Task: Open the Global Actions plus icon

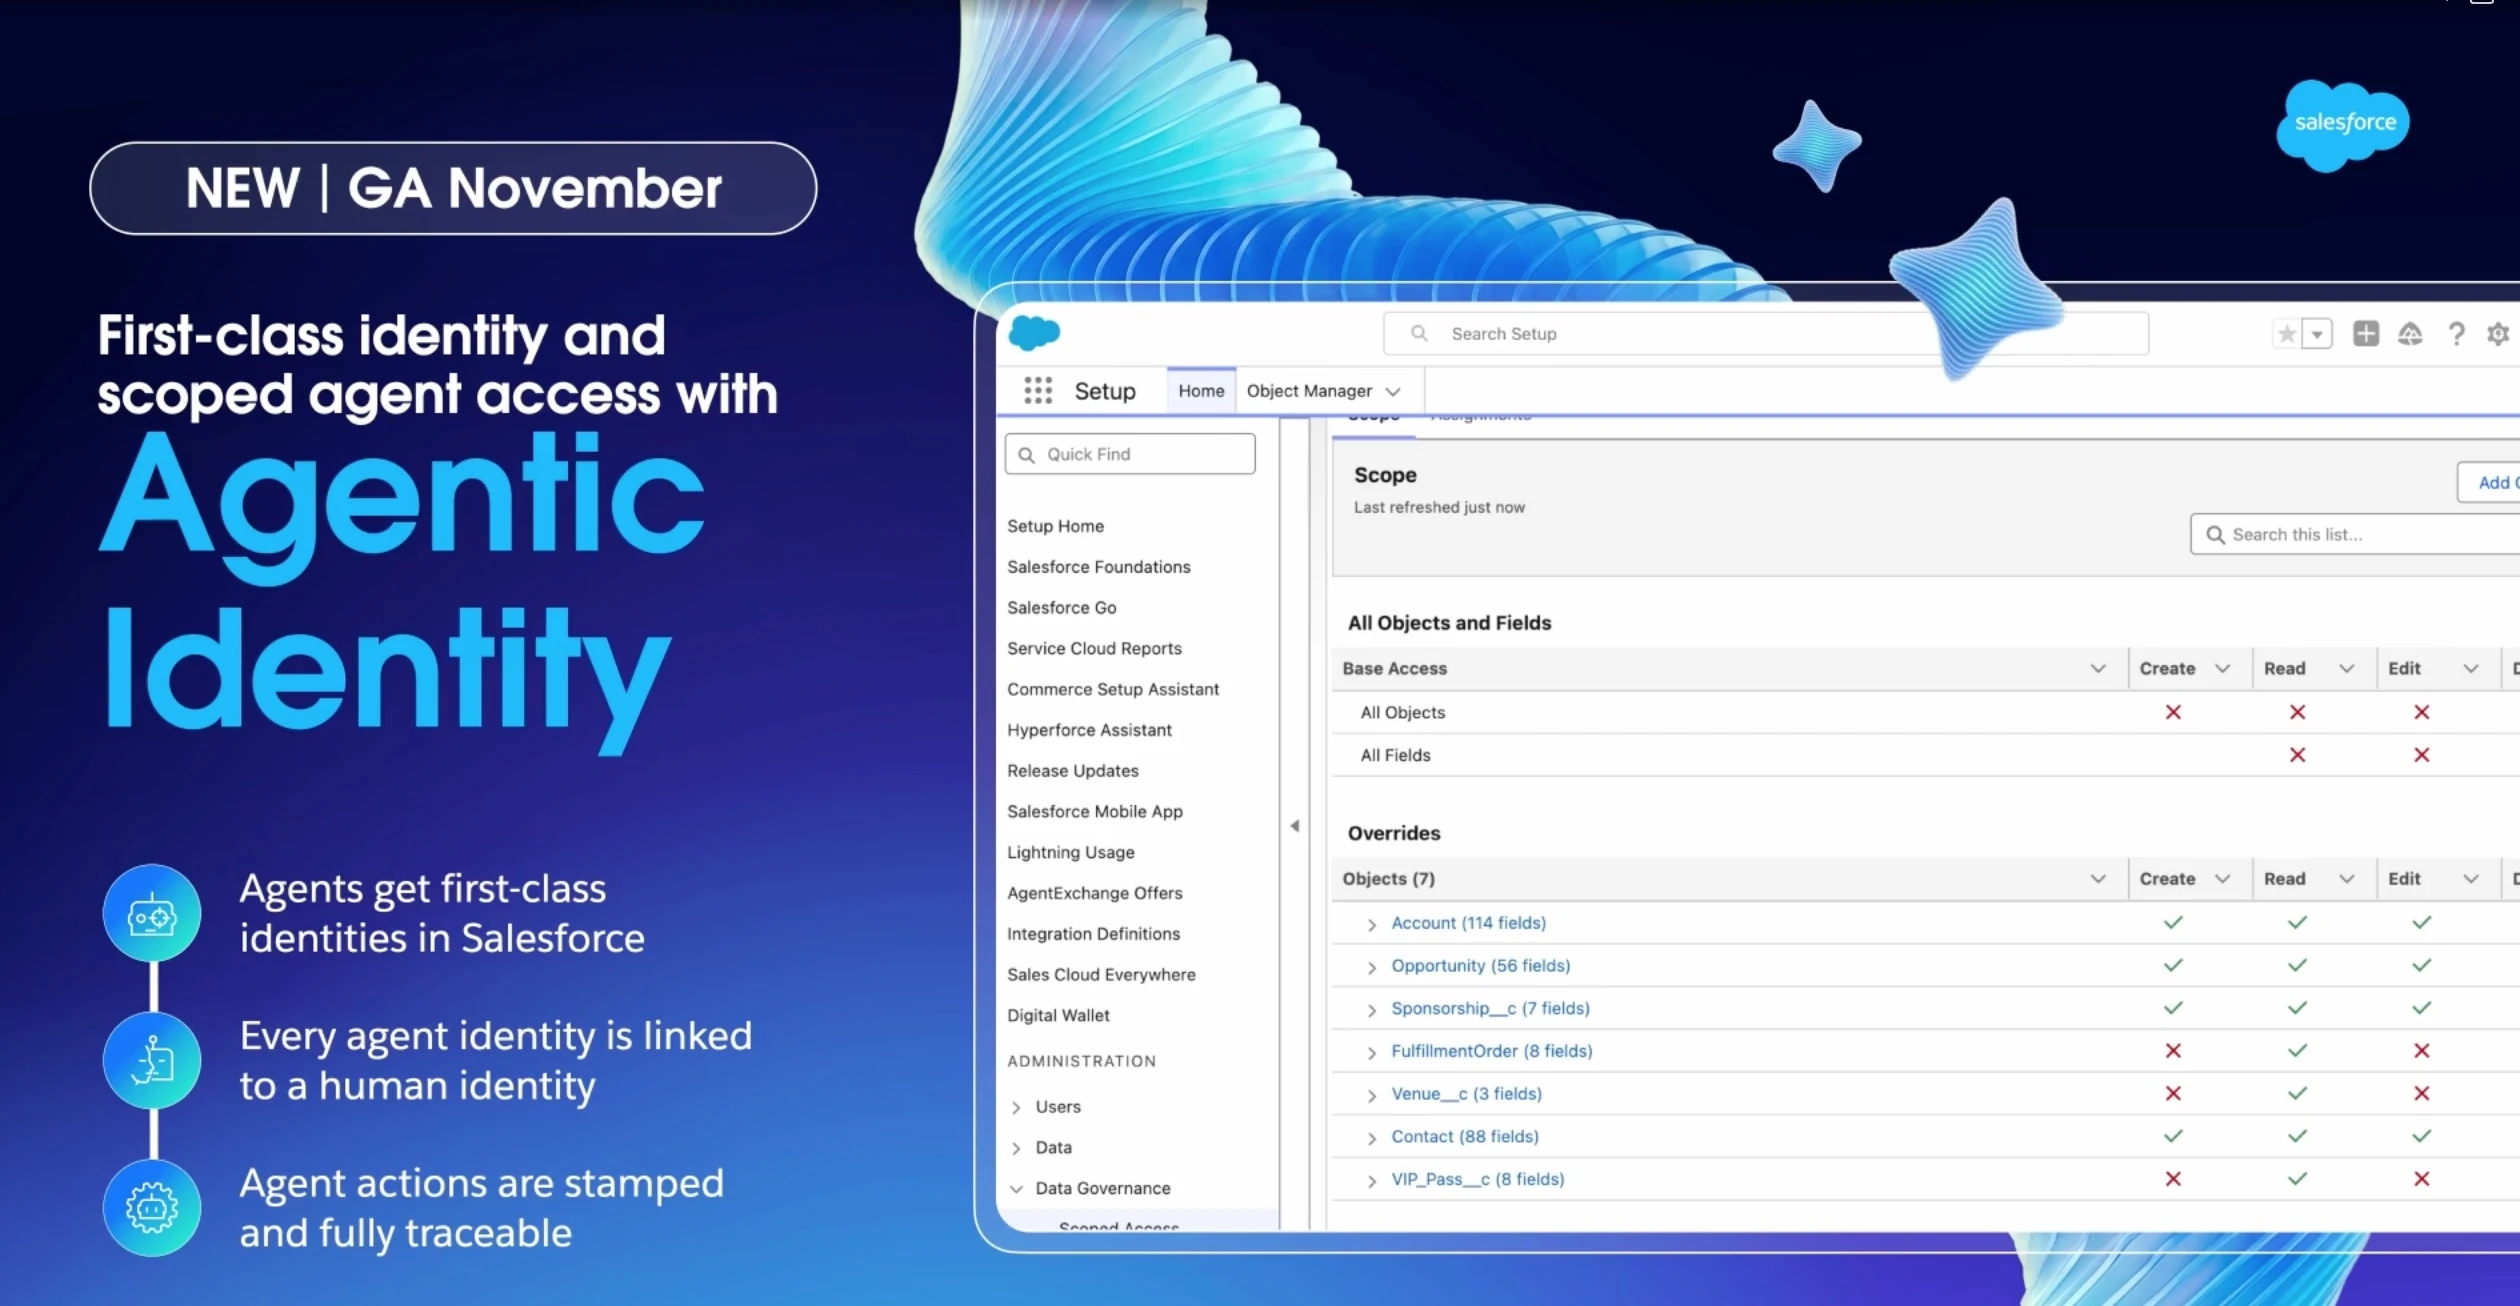Action: coord(2366,334)
